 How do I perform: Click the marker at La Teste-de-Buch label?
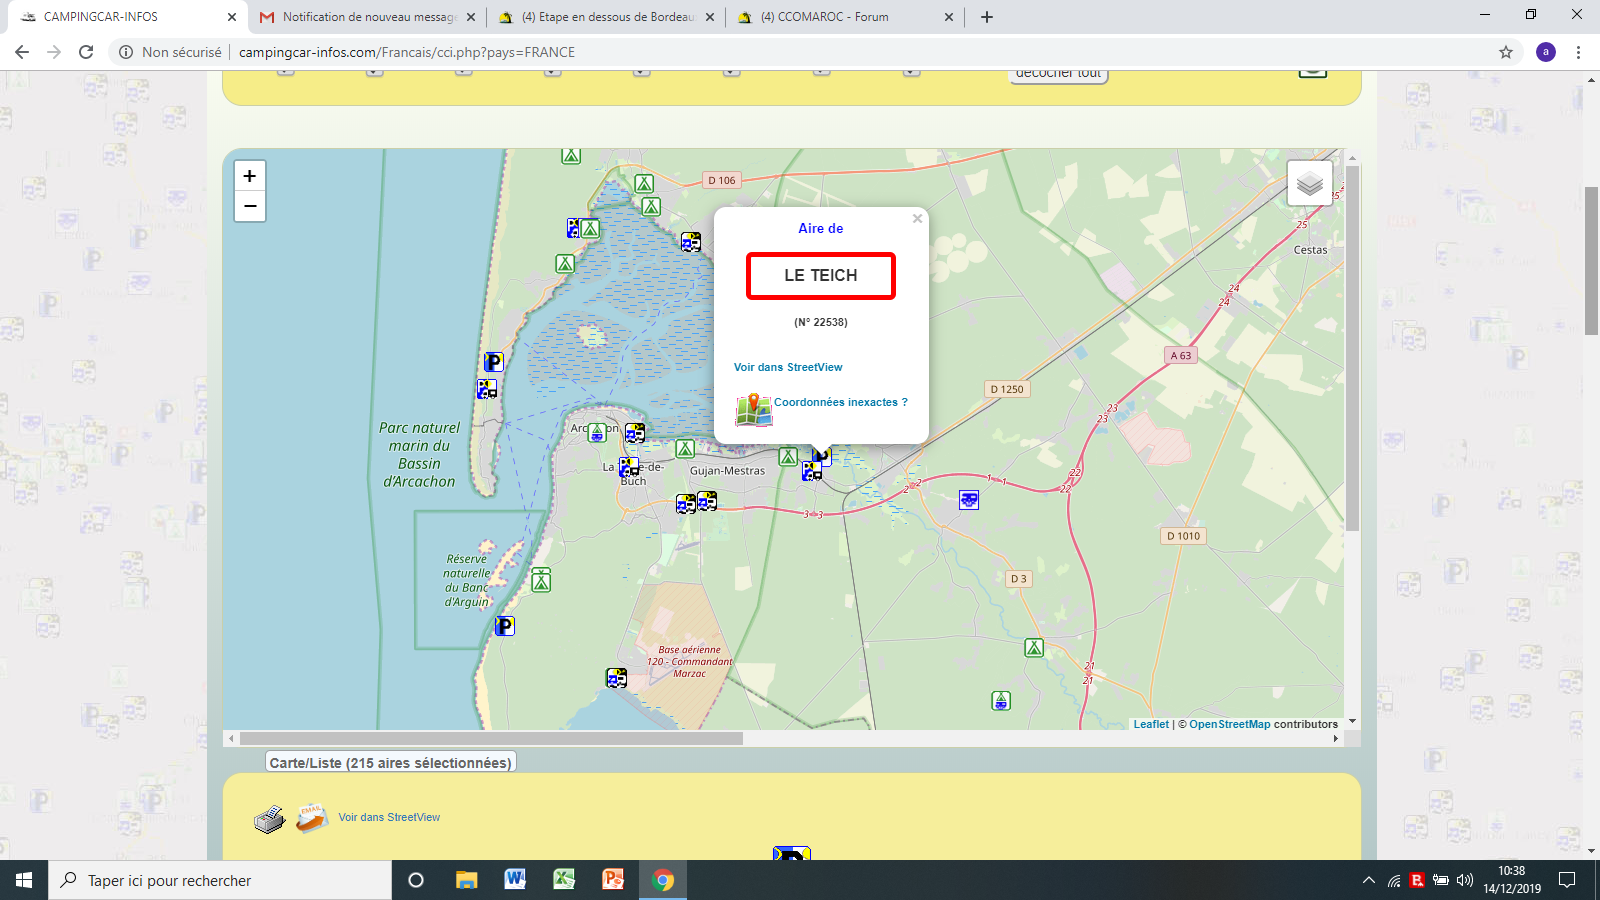coord(629,467)
